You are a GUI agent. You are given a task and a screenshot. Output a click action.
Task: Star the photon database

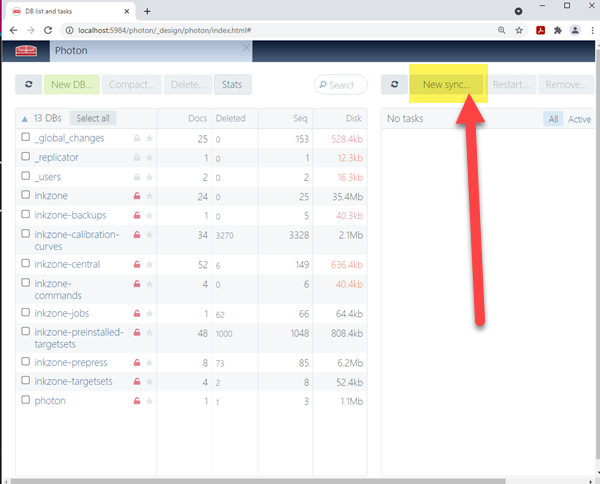pos(149,401)
